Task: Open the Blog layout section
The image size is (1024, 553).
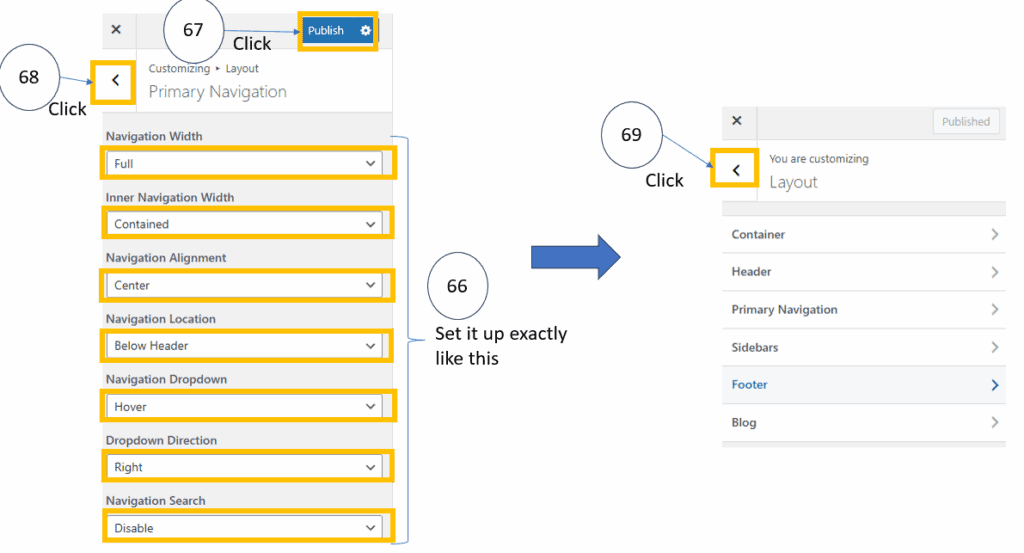Action: (862, 423)
